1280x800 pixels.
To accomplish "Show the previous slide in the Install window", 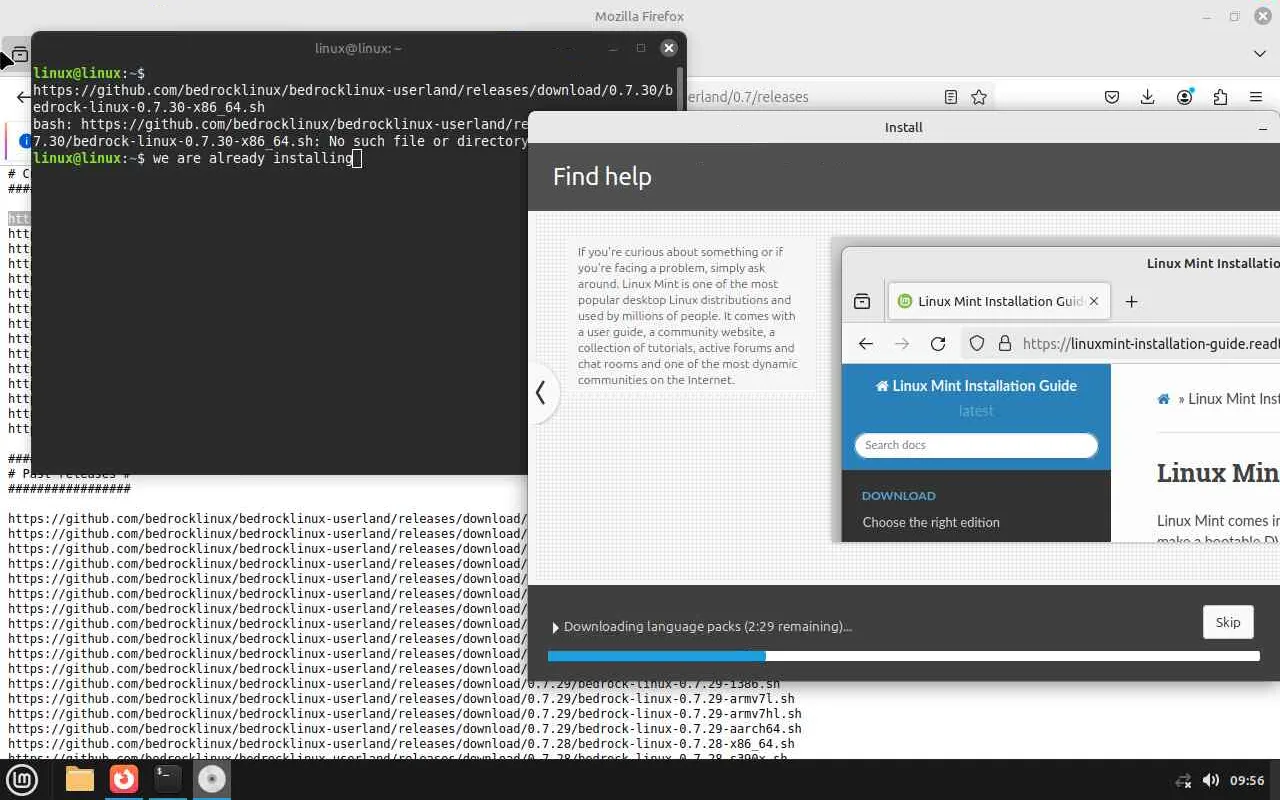I will click(541, 392).
